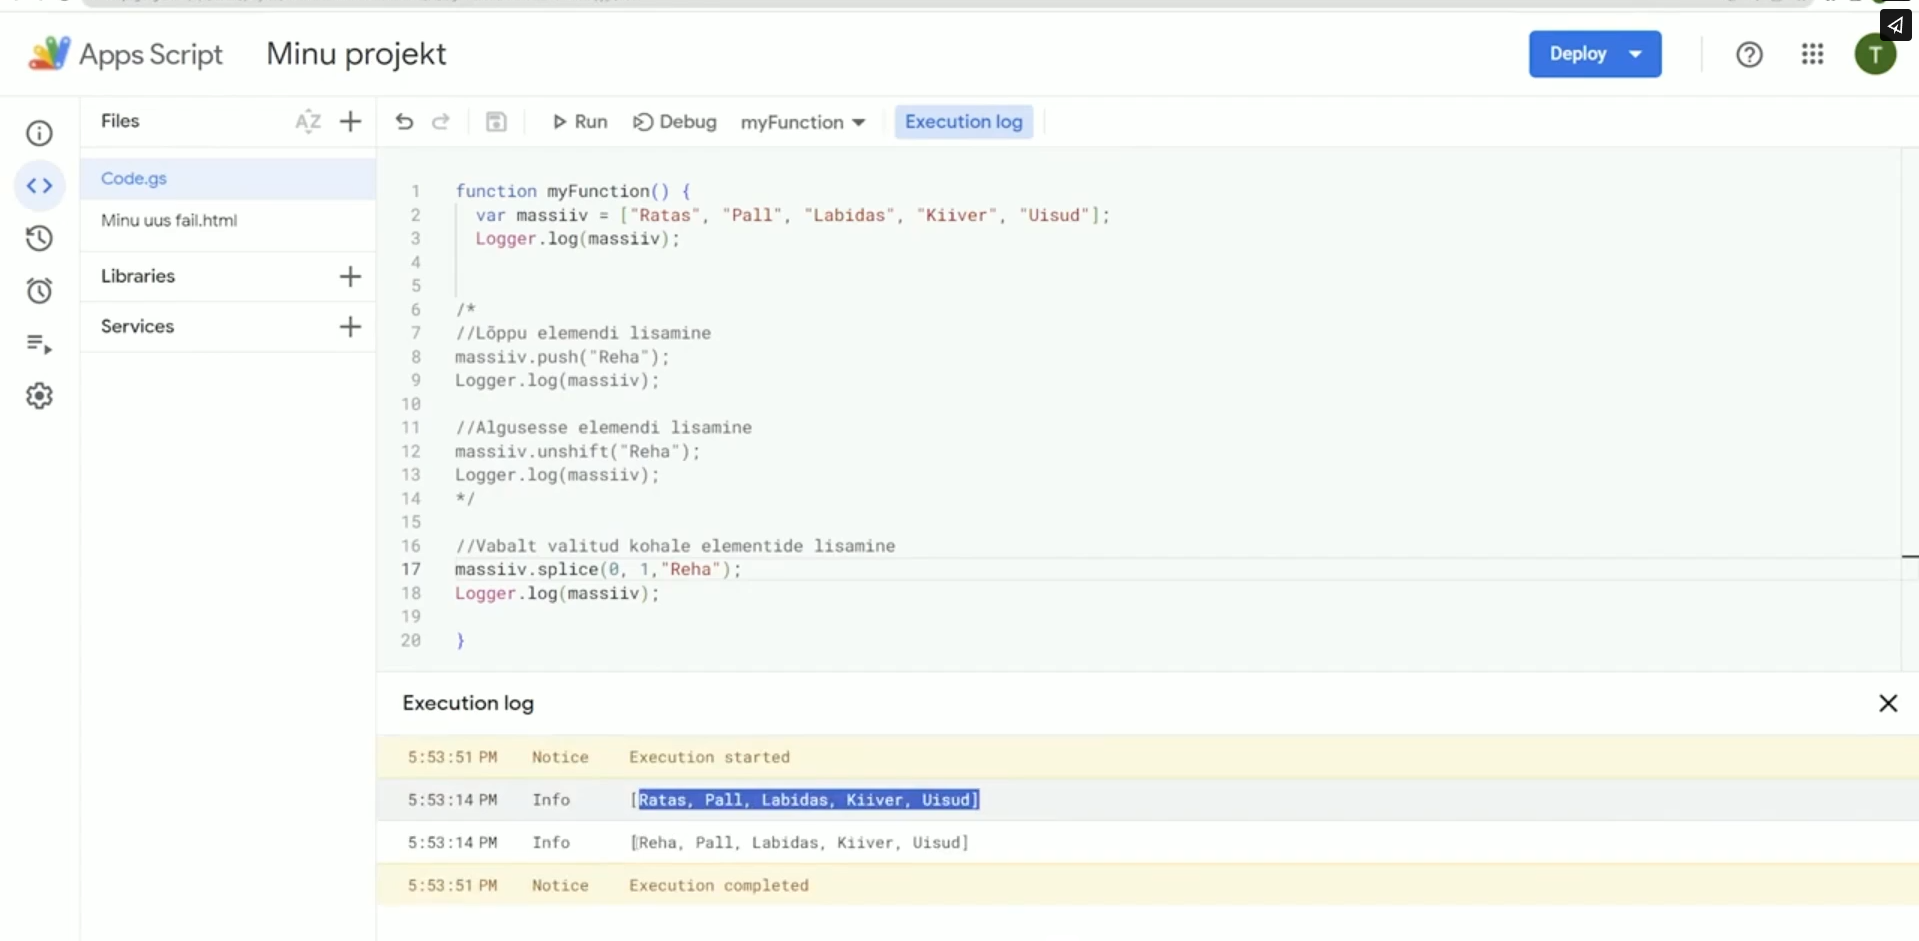Redo the last edit

(441, 122)
